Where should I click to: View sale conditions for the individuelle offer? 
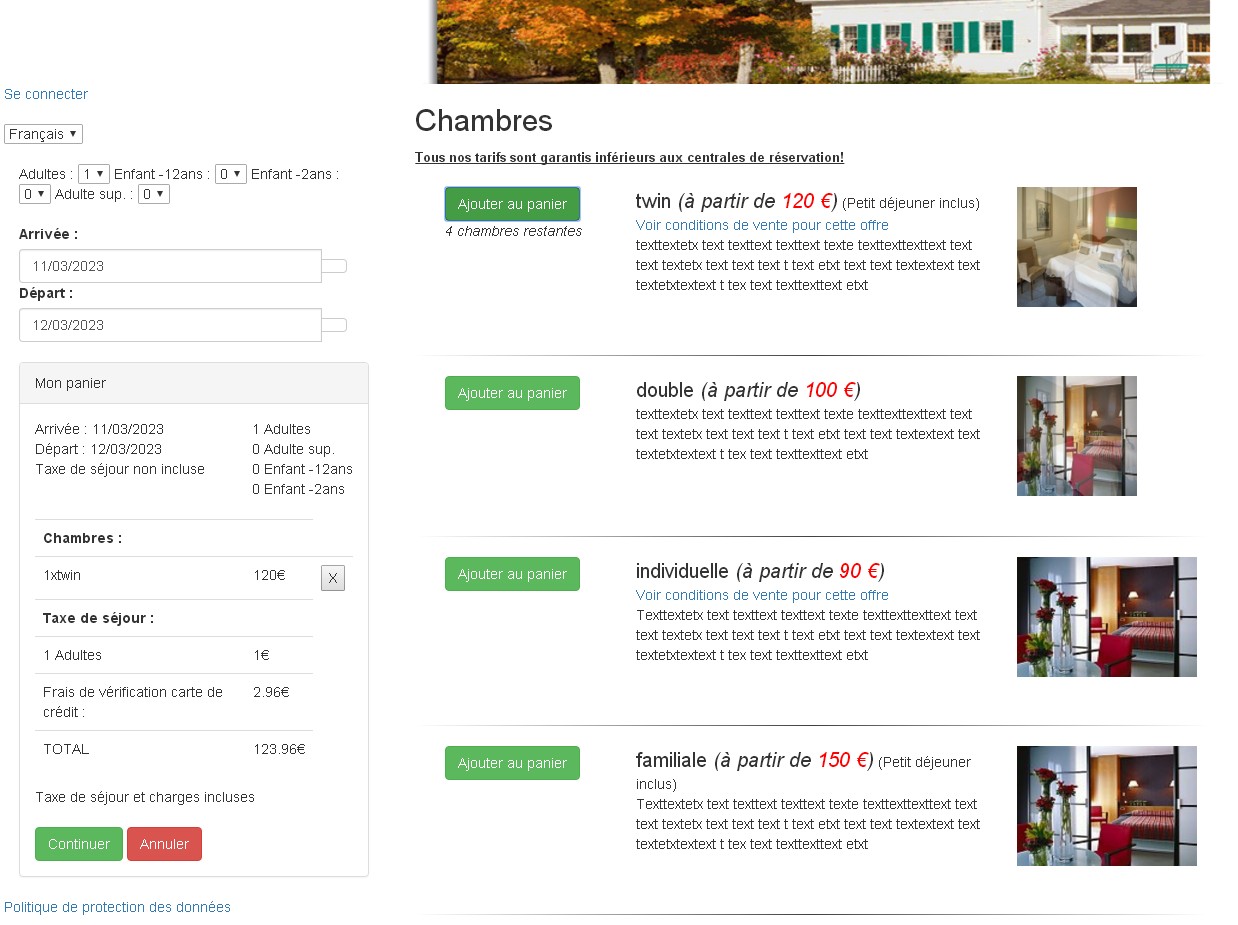click(762, 595)
